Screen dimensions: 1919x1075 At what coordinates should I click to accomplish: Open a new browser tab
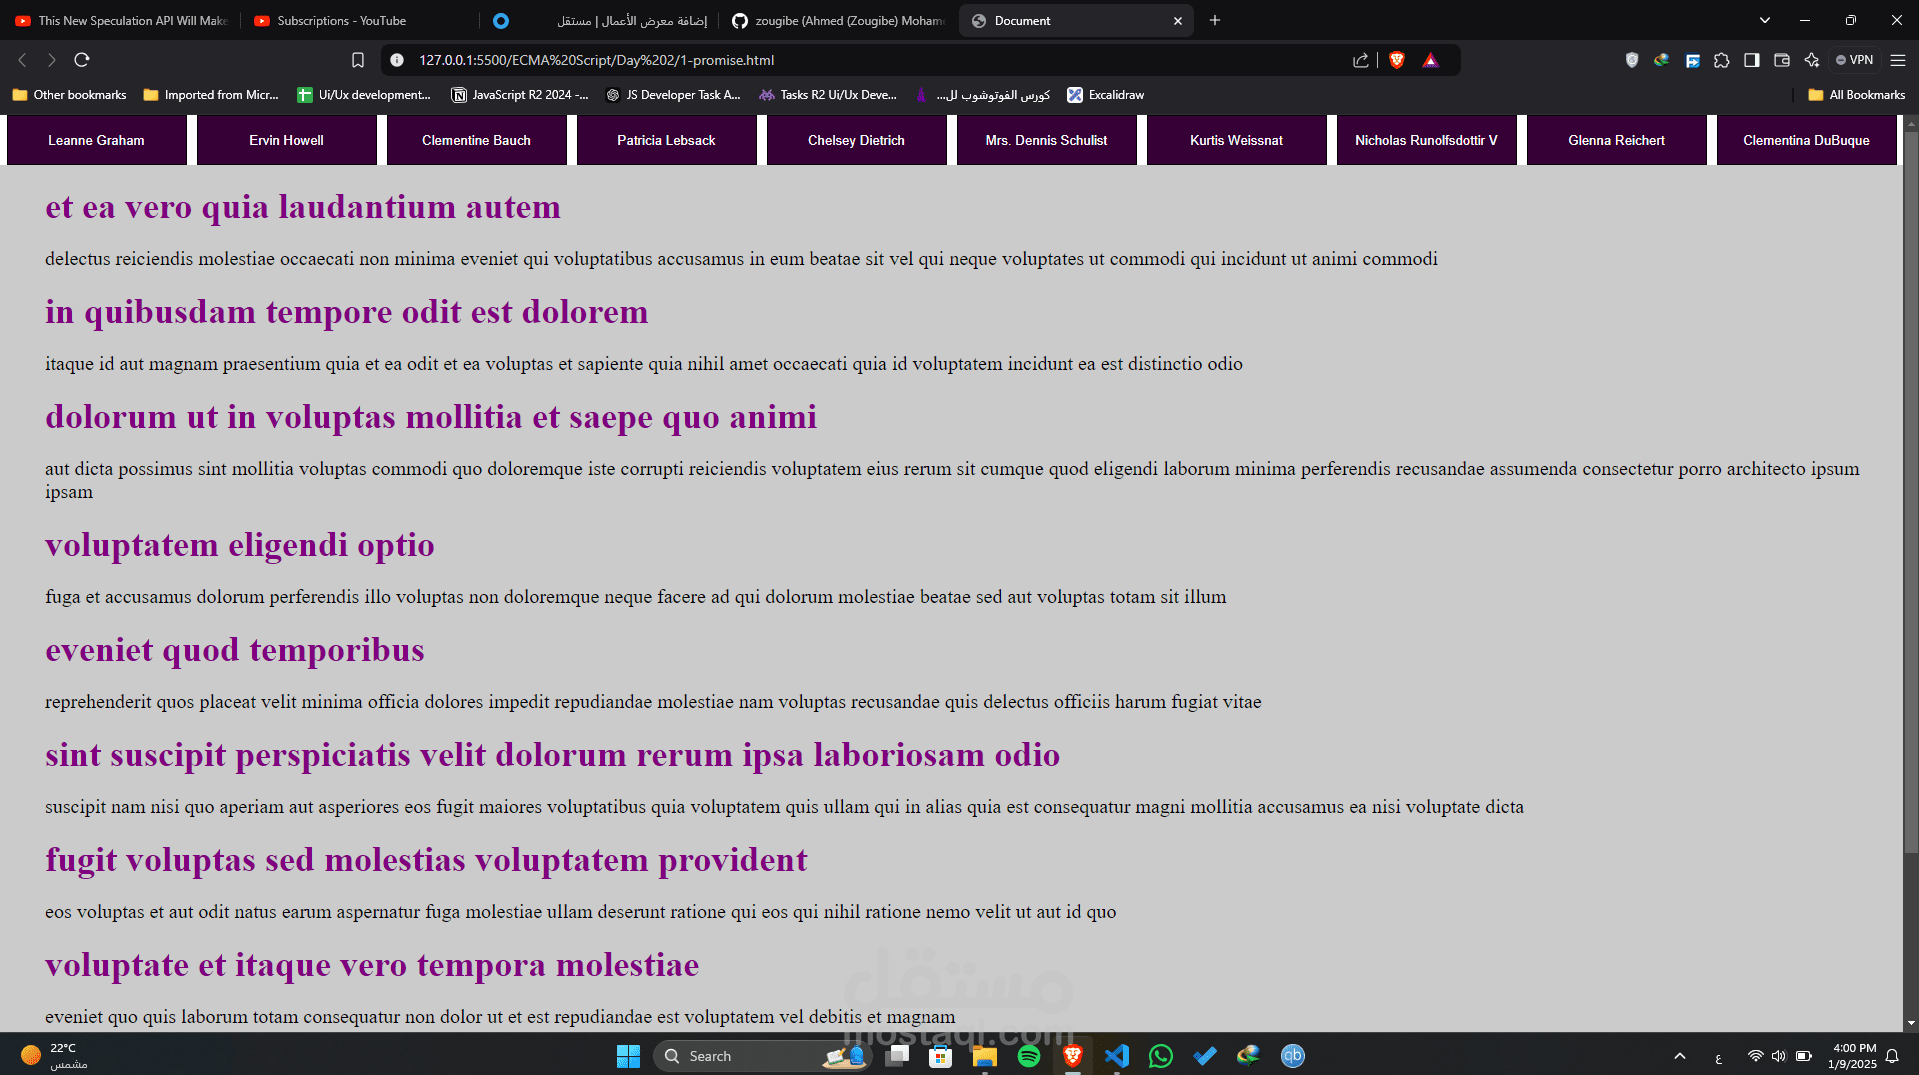1215,20
